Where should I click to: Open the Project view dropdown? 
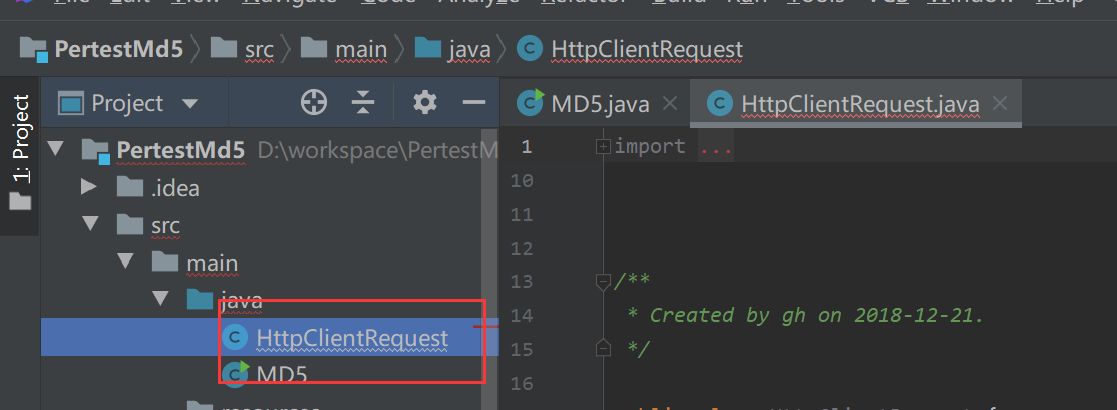189,103
